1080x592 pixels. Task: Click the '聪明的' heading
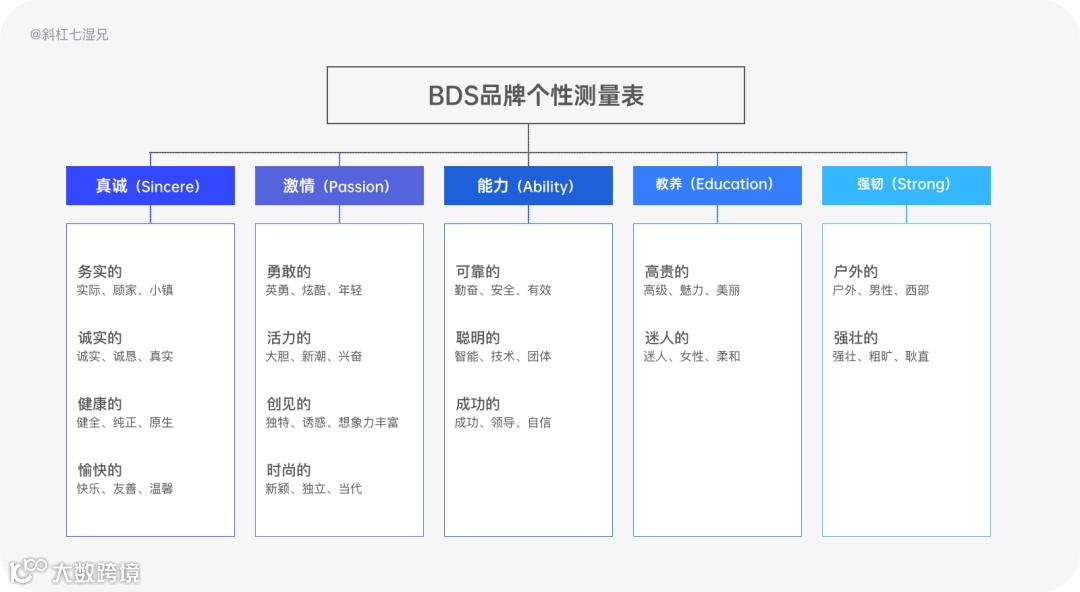(x=478, y=338)
